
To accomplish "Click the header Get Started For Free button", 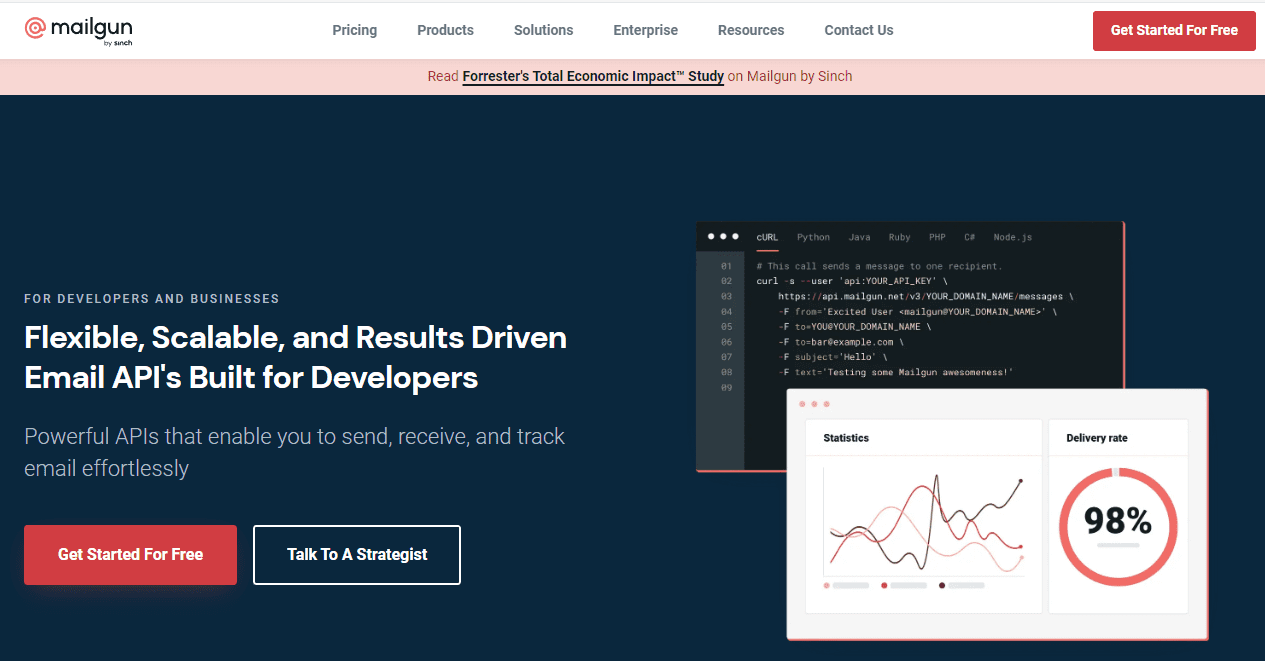I will tap(1174, 30).
